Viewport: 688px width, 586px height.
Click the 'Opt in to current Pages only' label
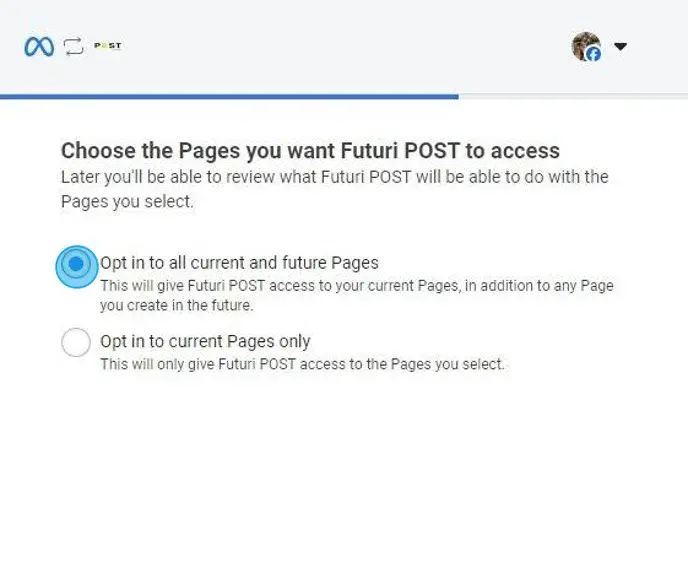(205, 341)
